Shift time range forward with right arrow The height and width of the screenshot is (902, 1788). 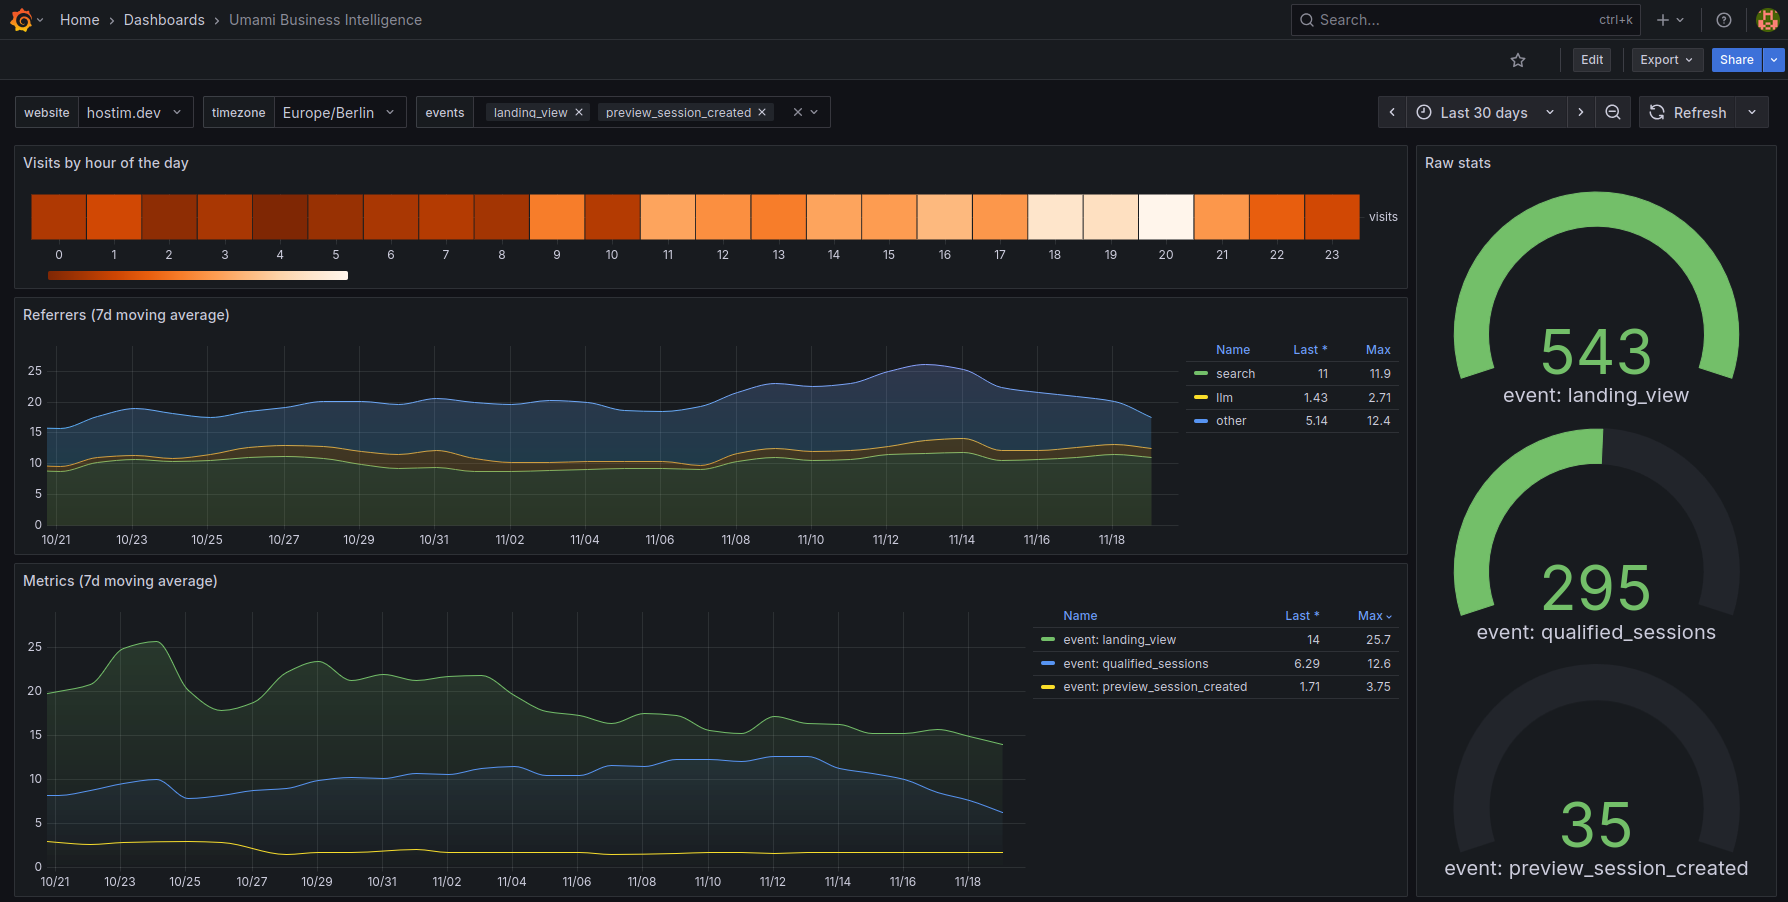tap(1581, 112)
